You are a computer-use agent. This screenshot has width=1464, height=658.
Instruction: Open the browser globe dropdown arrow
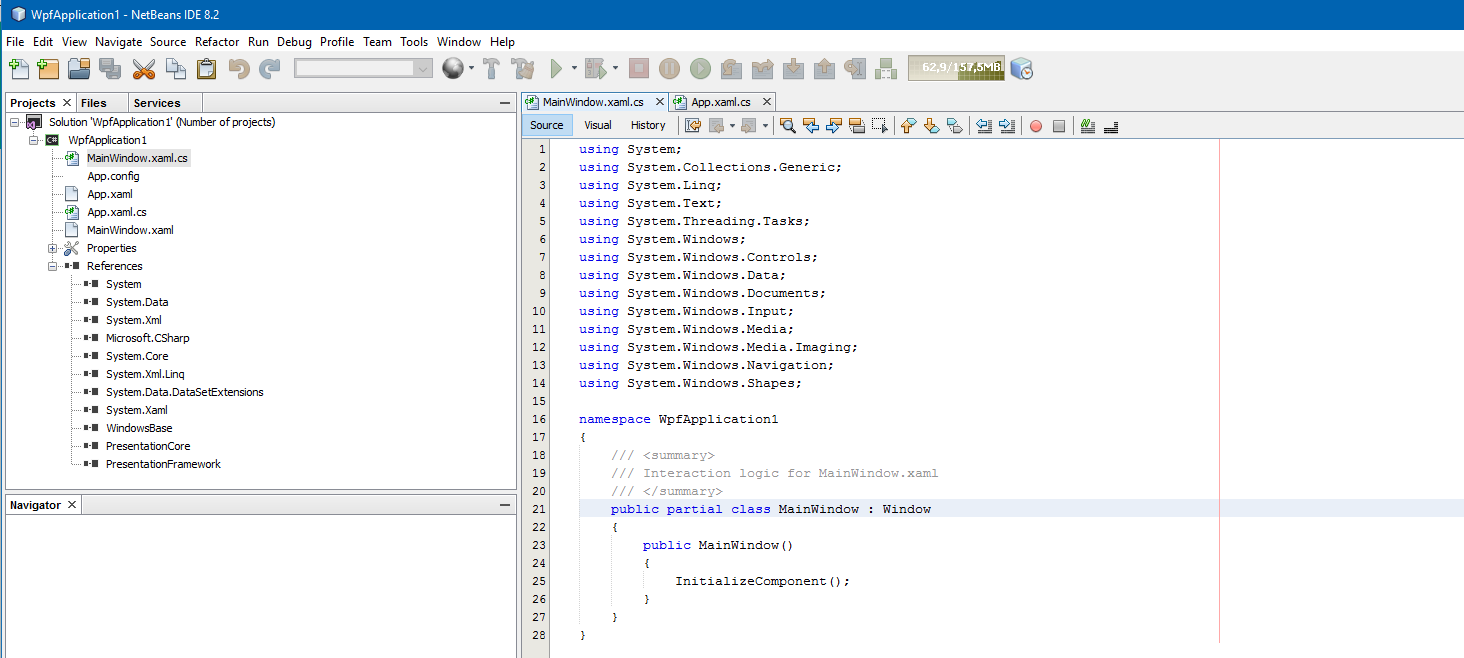pyautogui.click(x=471, y=69)
